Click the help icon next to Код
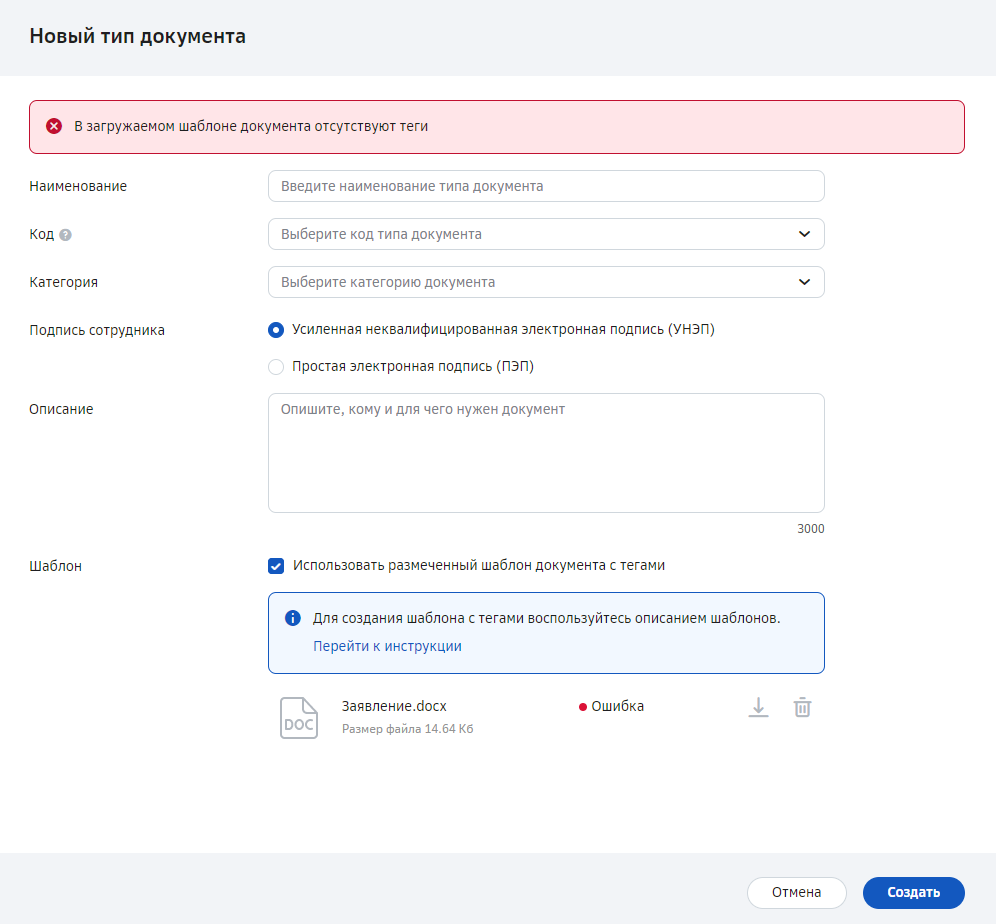The image size is (996, 924). point(65,235)
